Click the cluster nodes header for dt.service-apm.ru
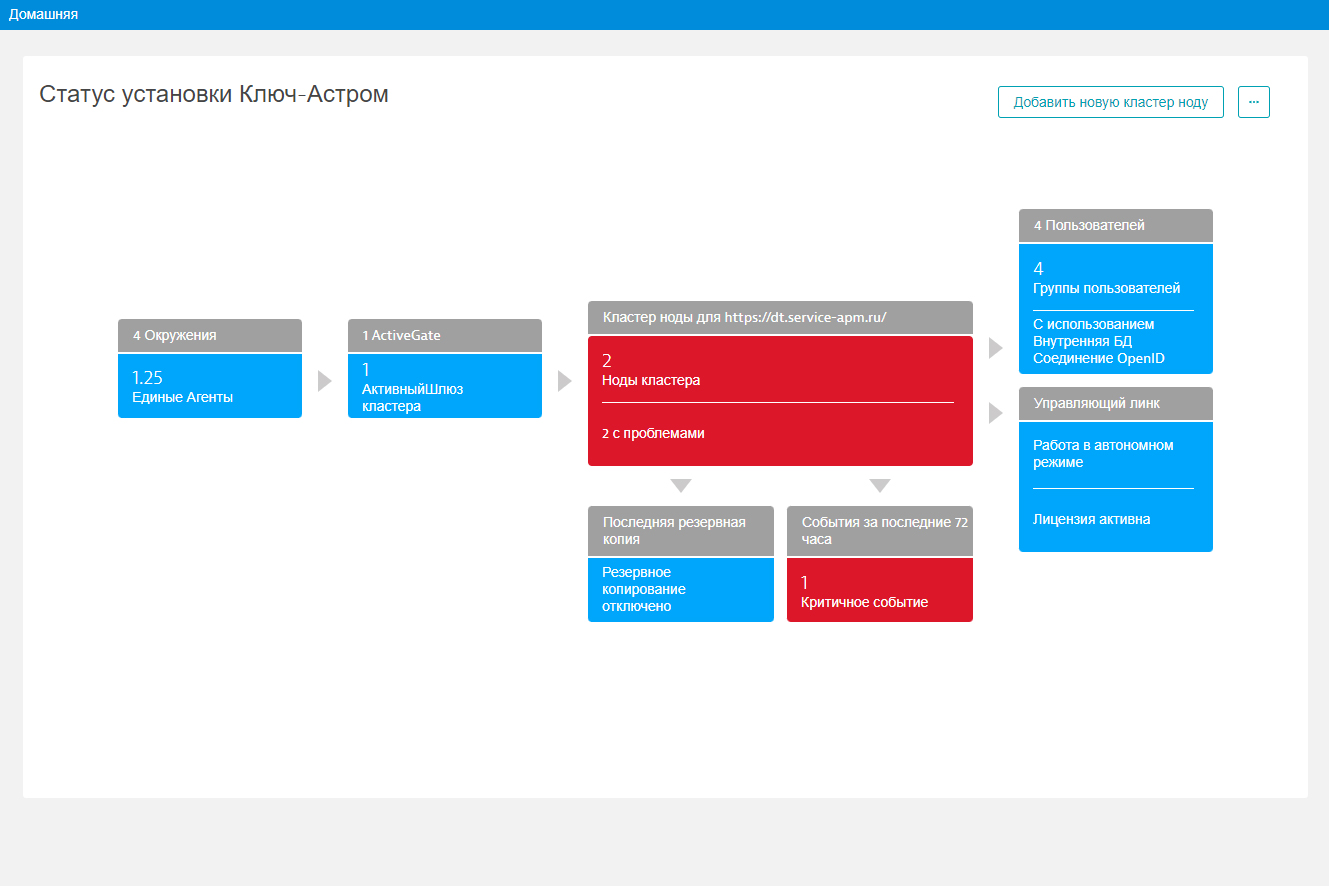Viewport: 1329px width, 886px height. [x=779, y=317]
